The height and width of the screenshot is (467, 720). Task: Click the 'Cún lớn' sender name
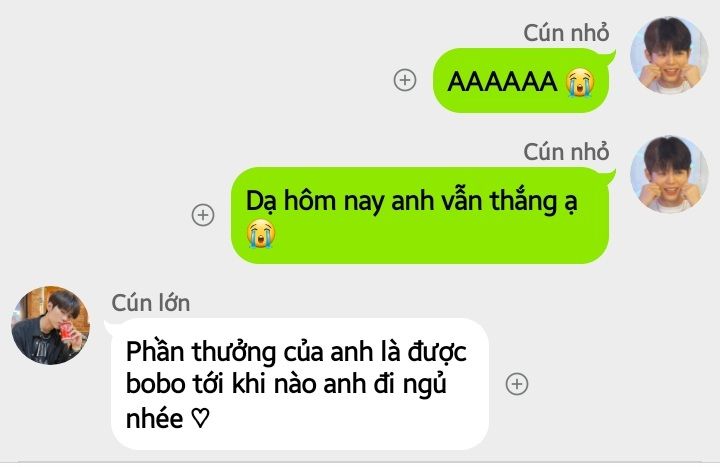coord(151,303)
